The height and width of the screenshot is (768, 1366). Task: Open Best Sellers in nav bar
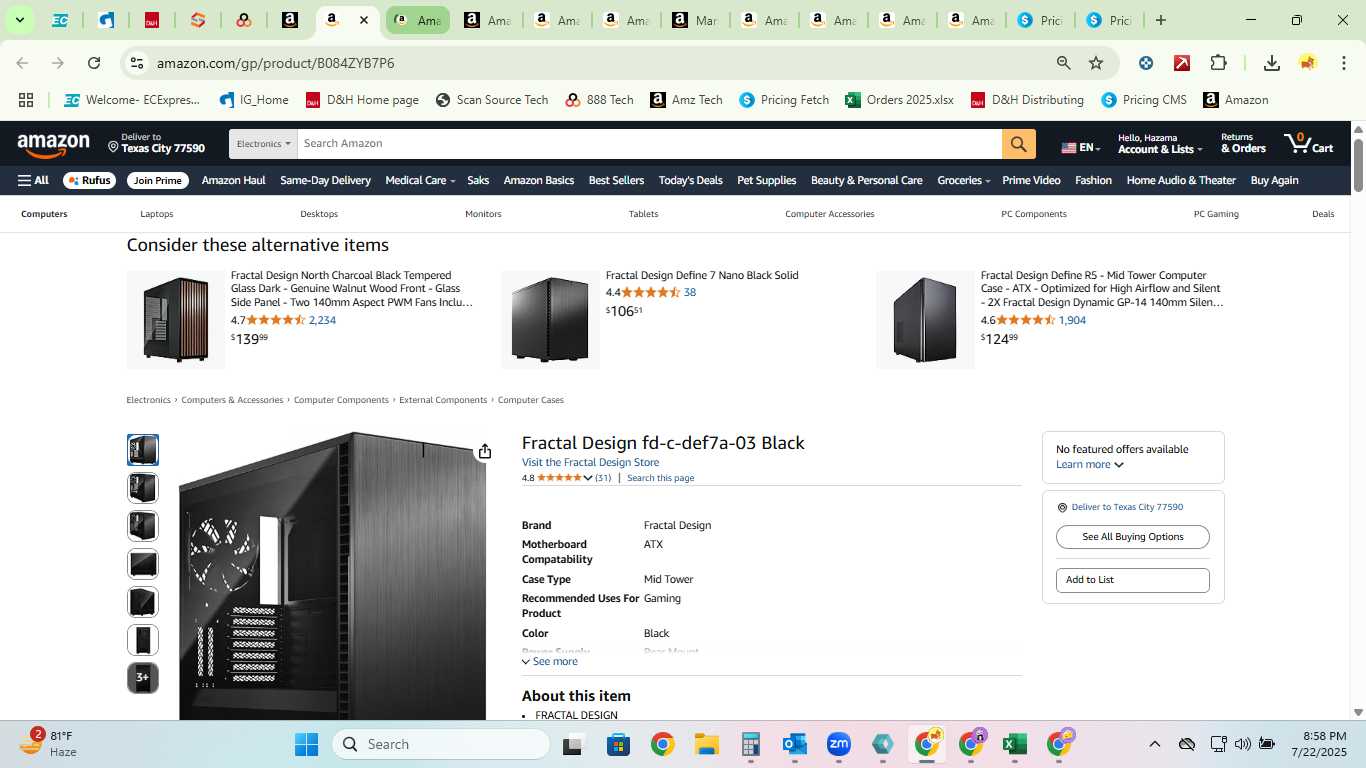coord(616,181)
